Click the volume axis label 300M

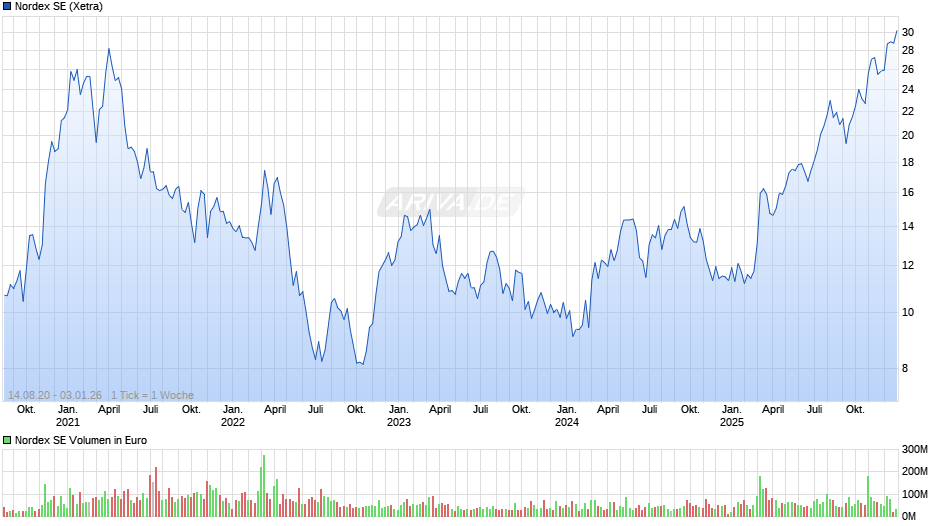point(915,449)
